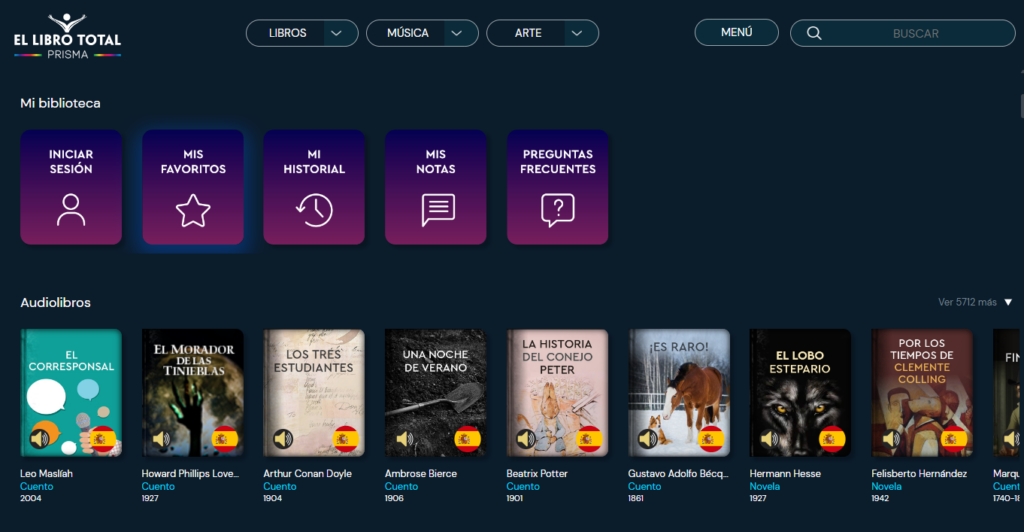Image resolution: width=1024 pixels, height=532 pixels.
Task: Click Spanish flag badge on El Corresponsal
Action: coord(102,439)
